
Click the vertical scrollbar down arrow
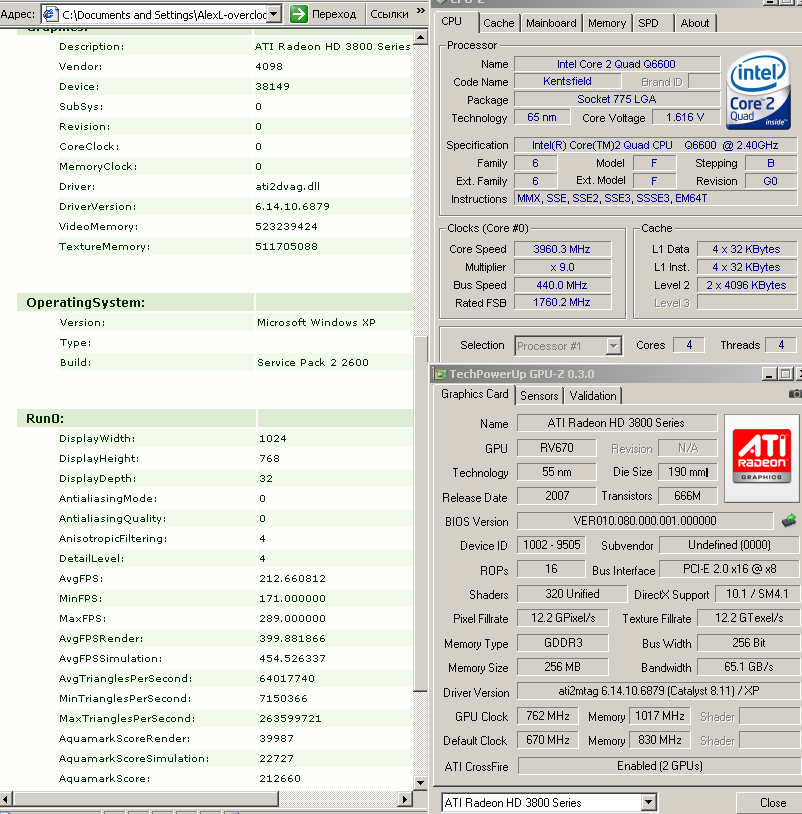420,783
